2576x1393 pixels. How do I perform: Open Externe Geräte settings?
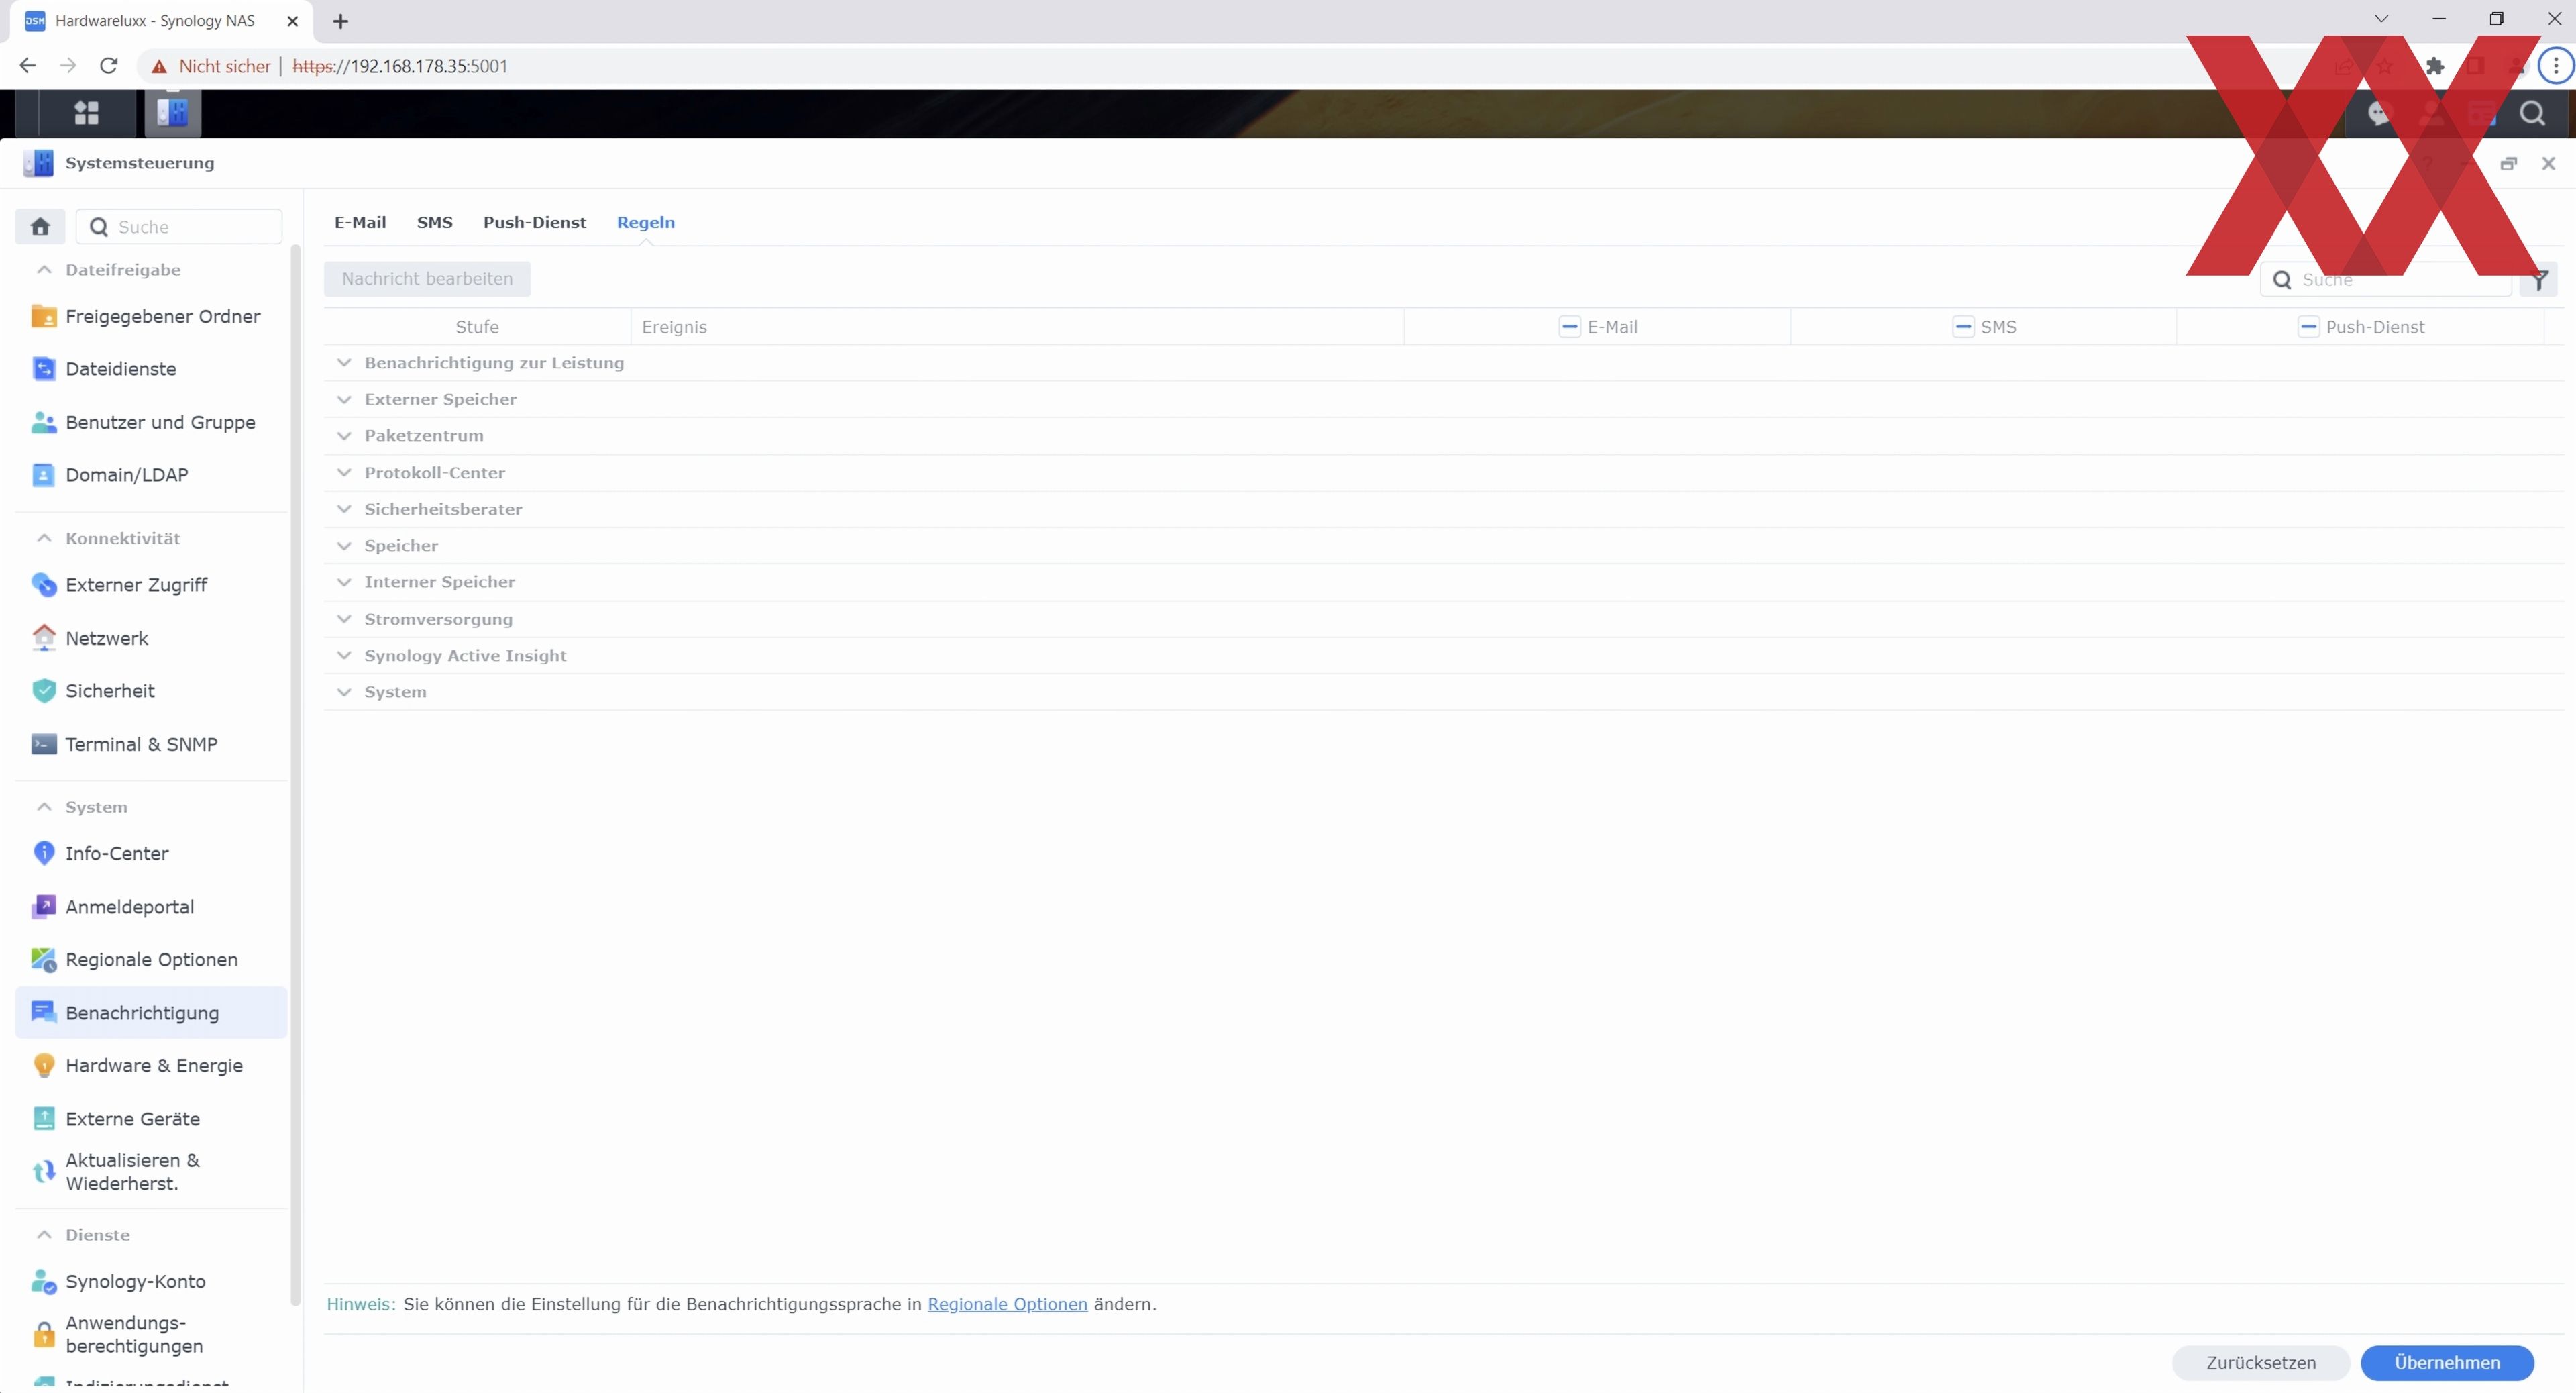[x=152, y=1119]
